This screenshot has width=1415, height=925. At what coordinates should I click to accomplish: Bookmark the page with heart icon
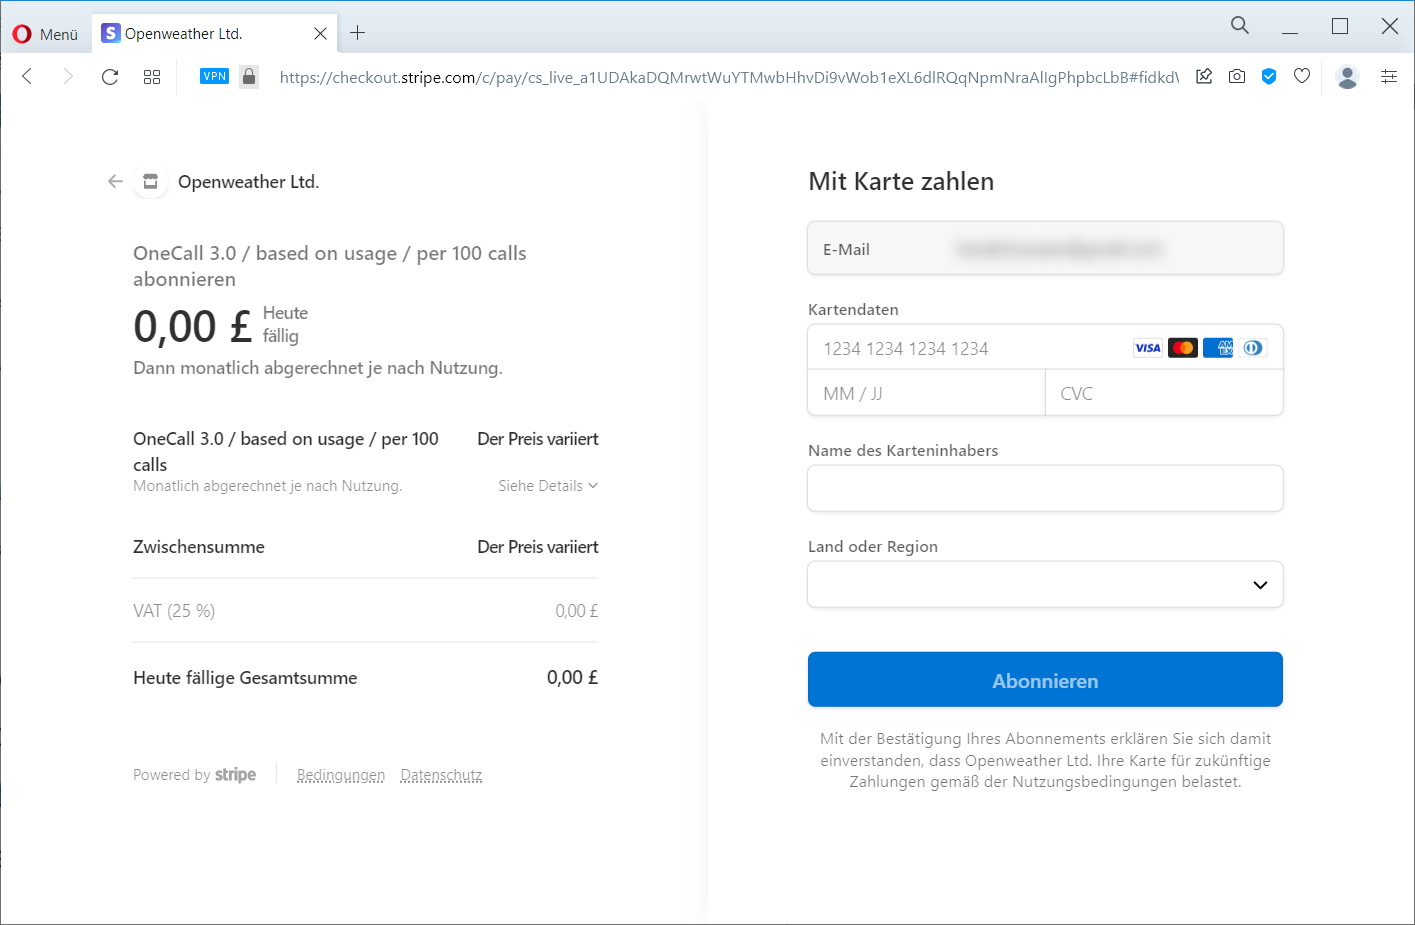coord(1302,76)
